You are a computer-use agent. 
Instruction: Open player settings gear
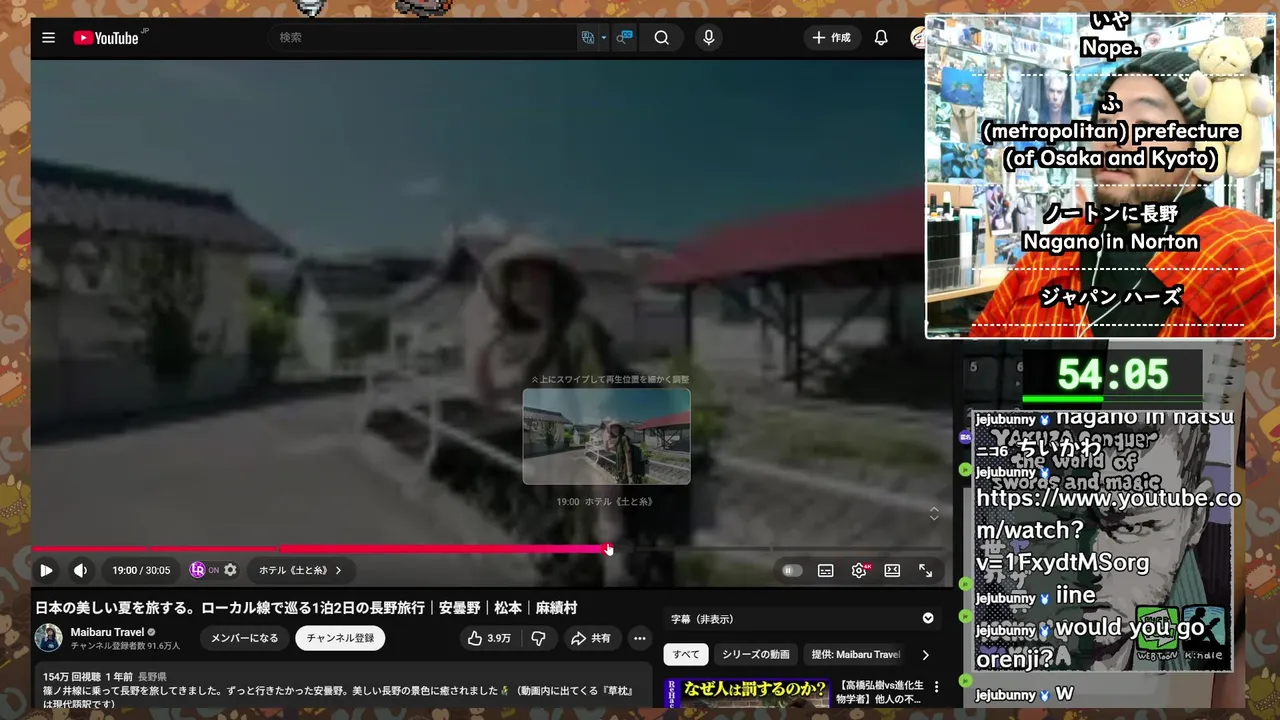click(859, 570)
